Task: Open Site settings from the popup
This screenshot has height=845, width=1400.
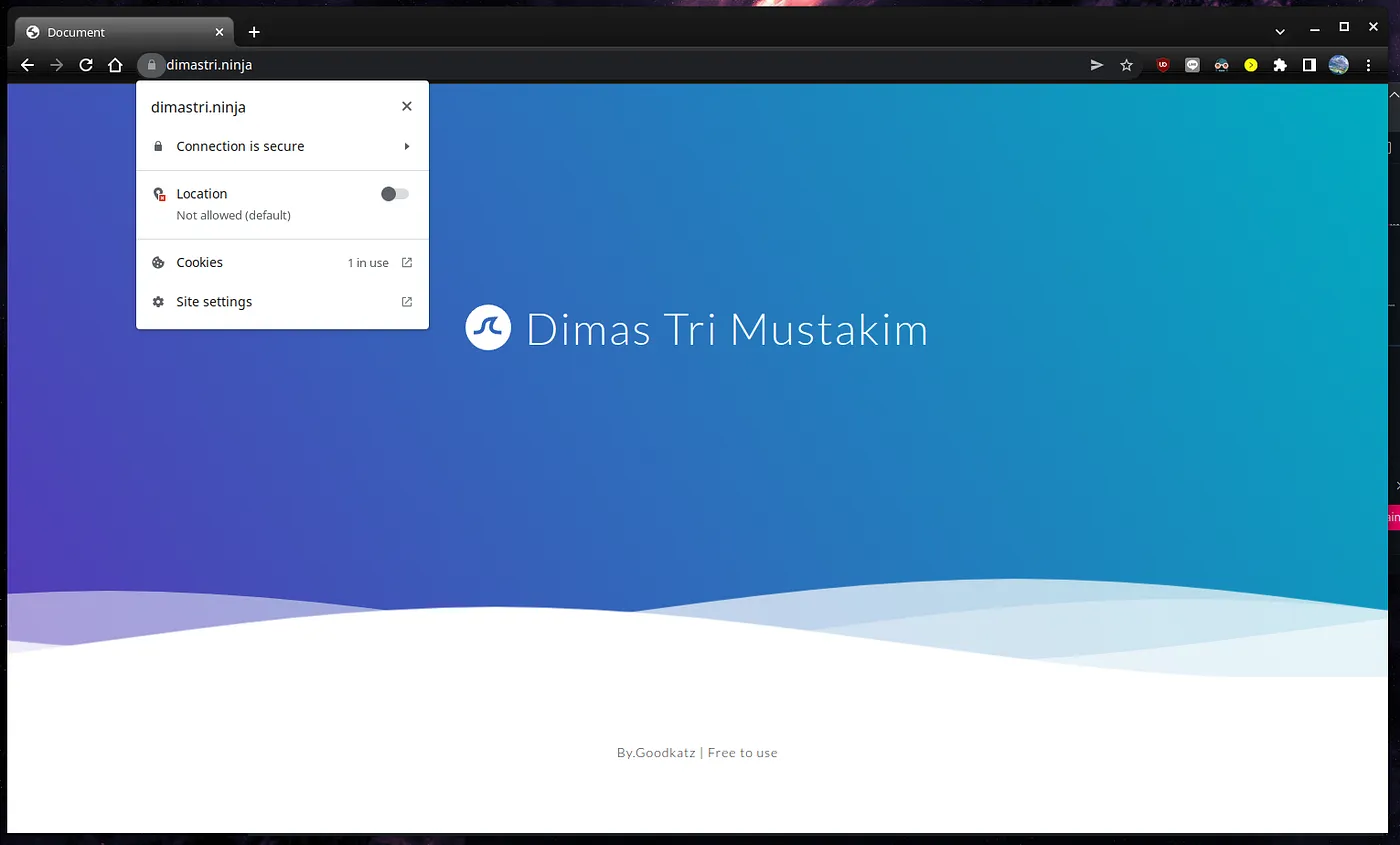Action: click(282, 302)
